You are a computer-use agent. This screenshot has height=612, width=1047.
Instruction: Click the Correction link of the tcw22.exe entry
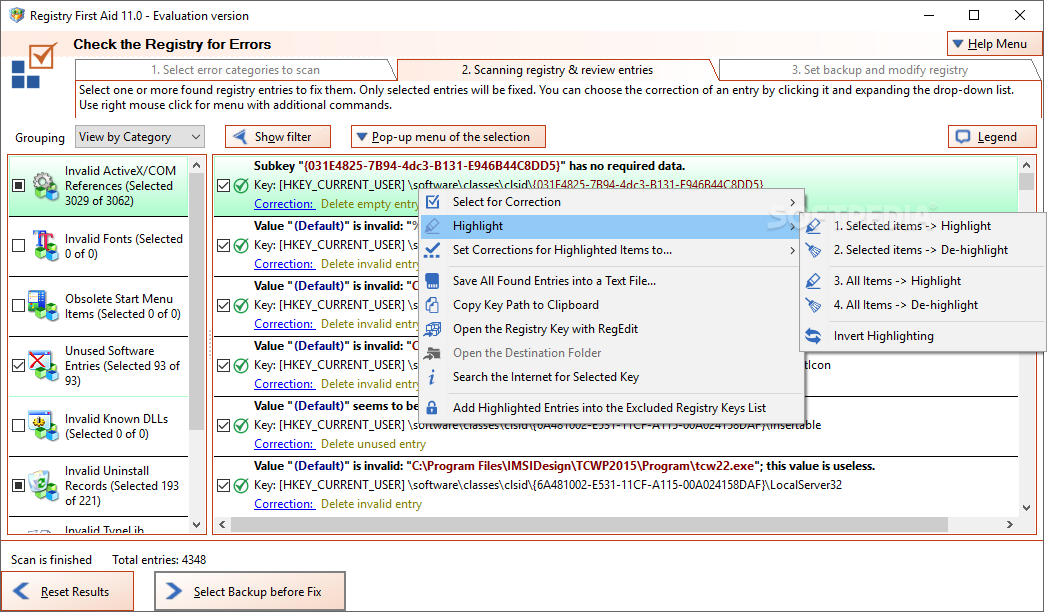pyautogui.click(x=284, y=505)
